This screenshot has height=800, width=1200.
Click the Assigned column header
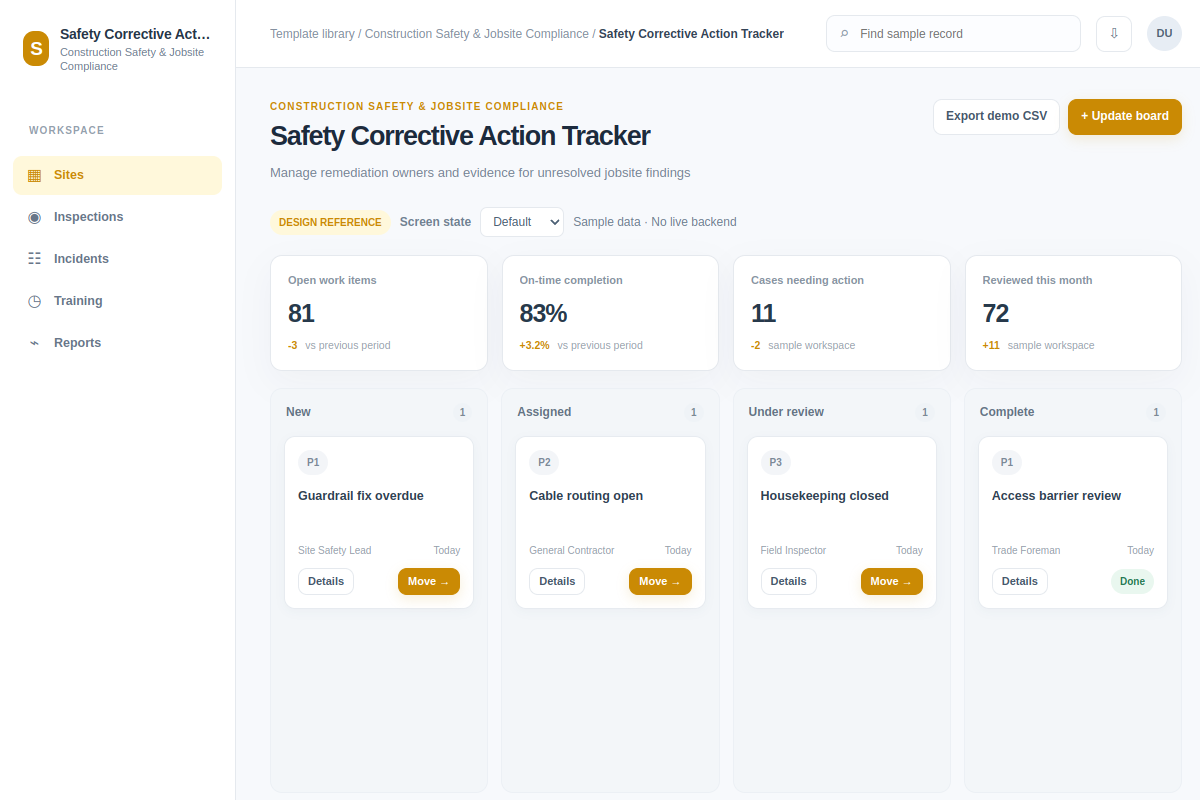(544, 412)
